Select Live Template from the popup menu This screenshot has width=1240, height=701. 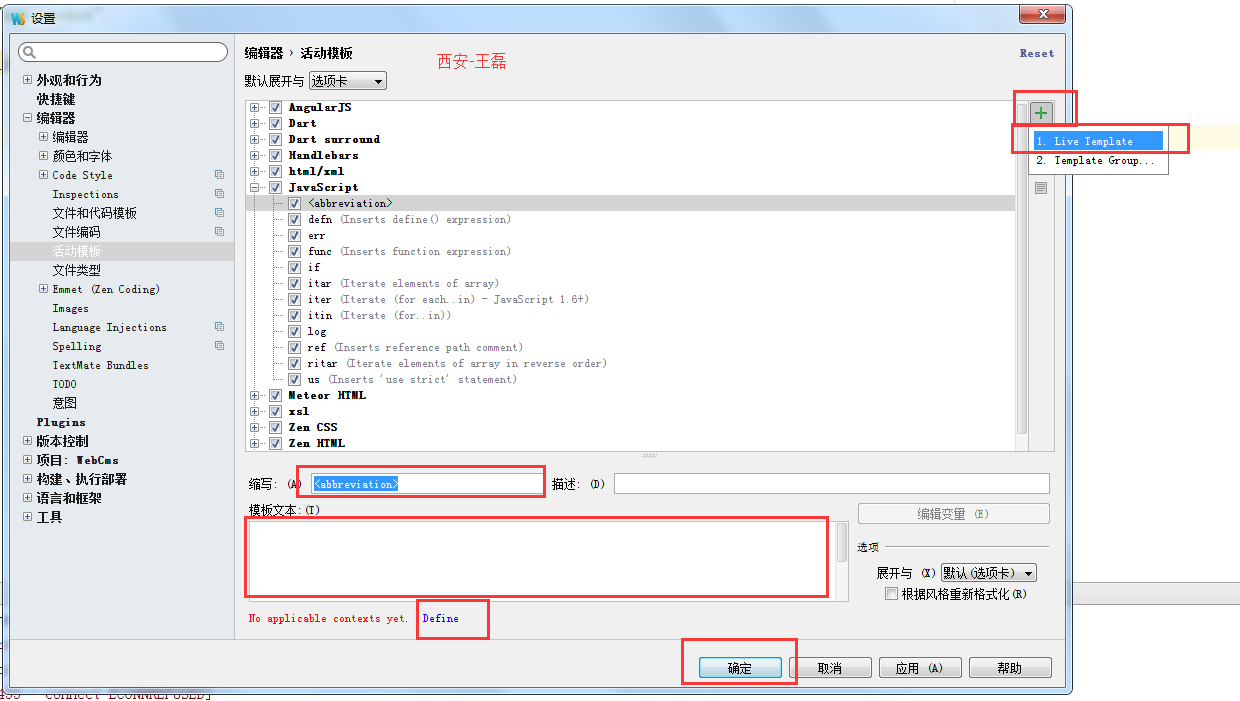coord(1098,139)
